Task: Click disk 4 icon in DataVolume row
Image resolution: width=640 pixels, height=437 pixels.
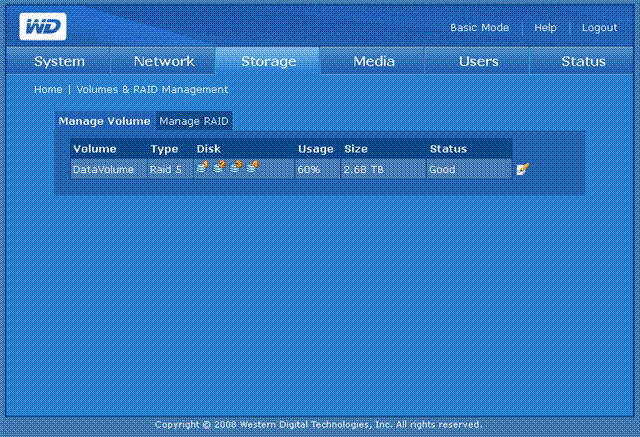Action: click(x=253, y=167)
